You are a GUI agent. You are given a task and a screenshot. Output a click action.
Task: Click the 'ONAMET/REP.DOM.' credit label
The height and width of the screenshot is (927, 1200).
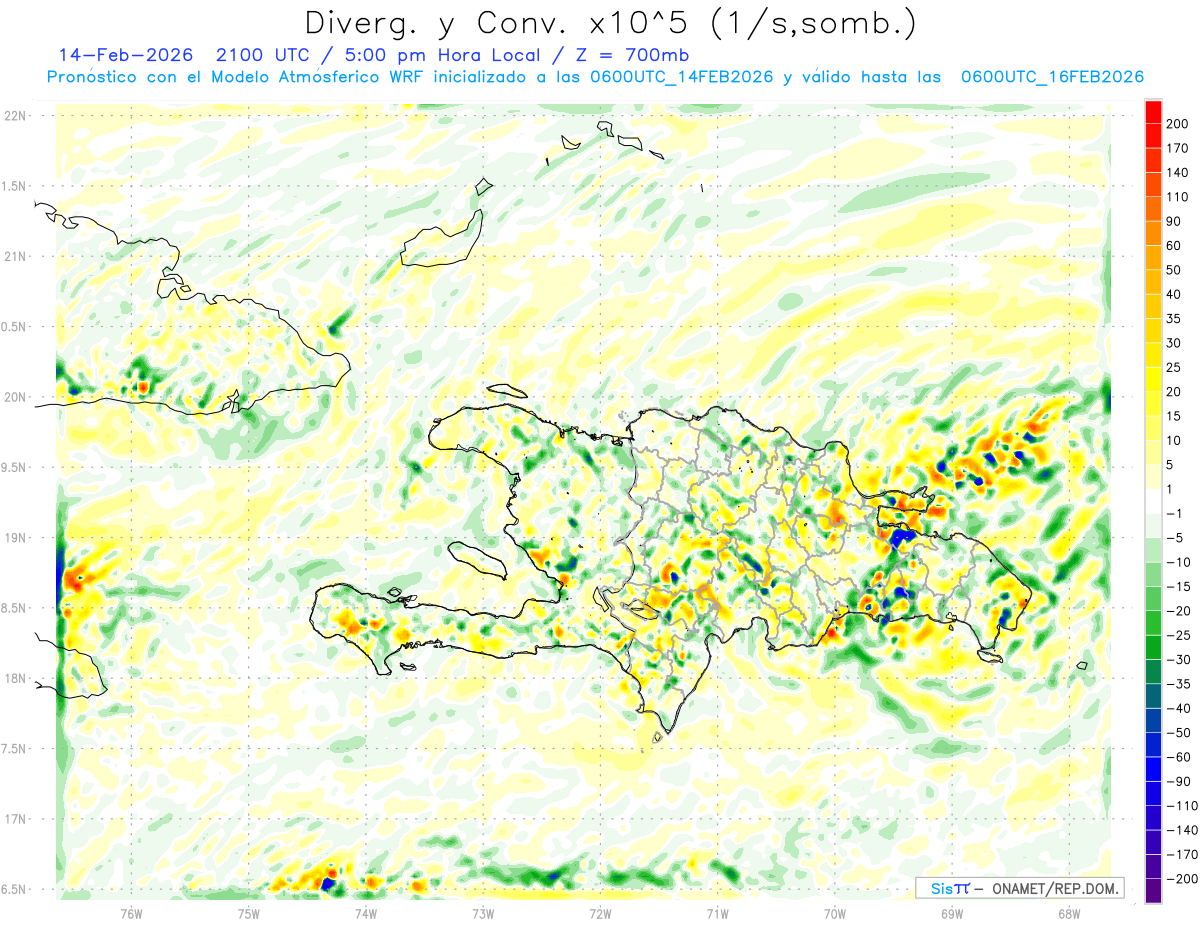pos(1054,888)
